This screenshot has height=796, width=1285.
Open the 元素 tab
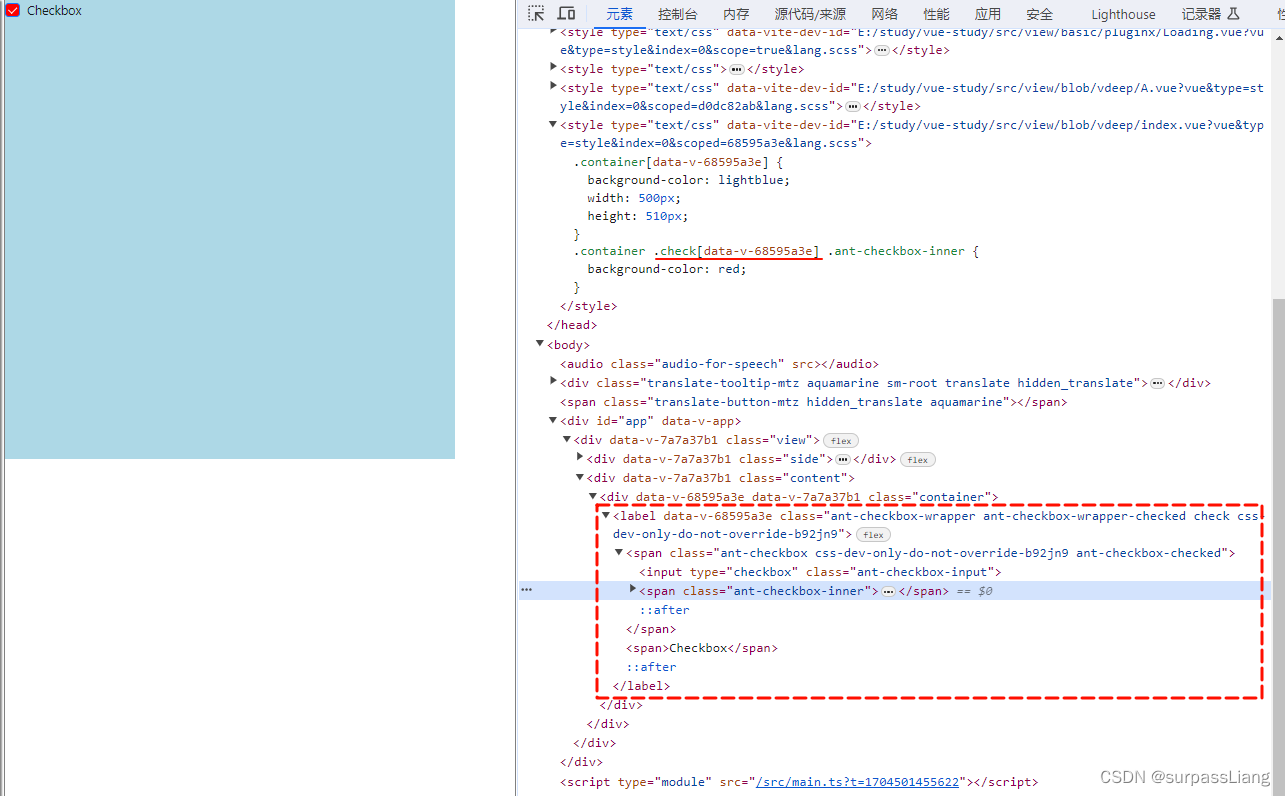click(x=619, y=14)
